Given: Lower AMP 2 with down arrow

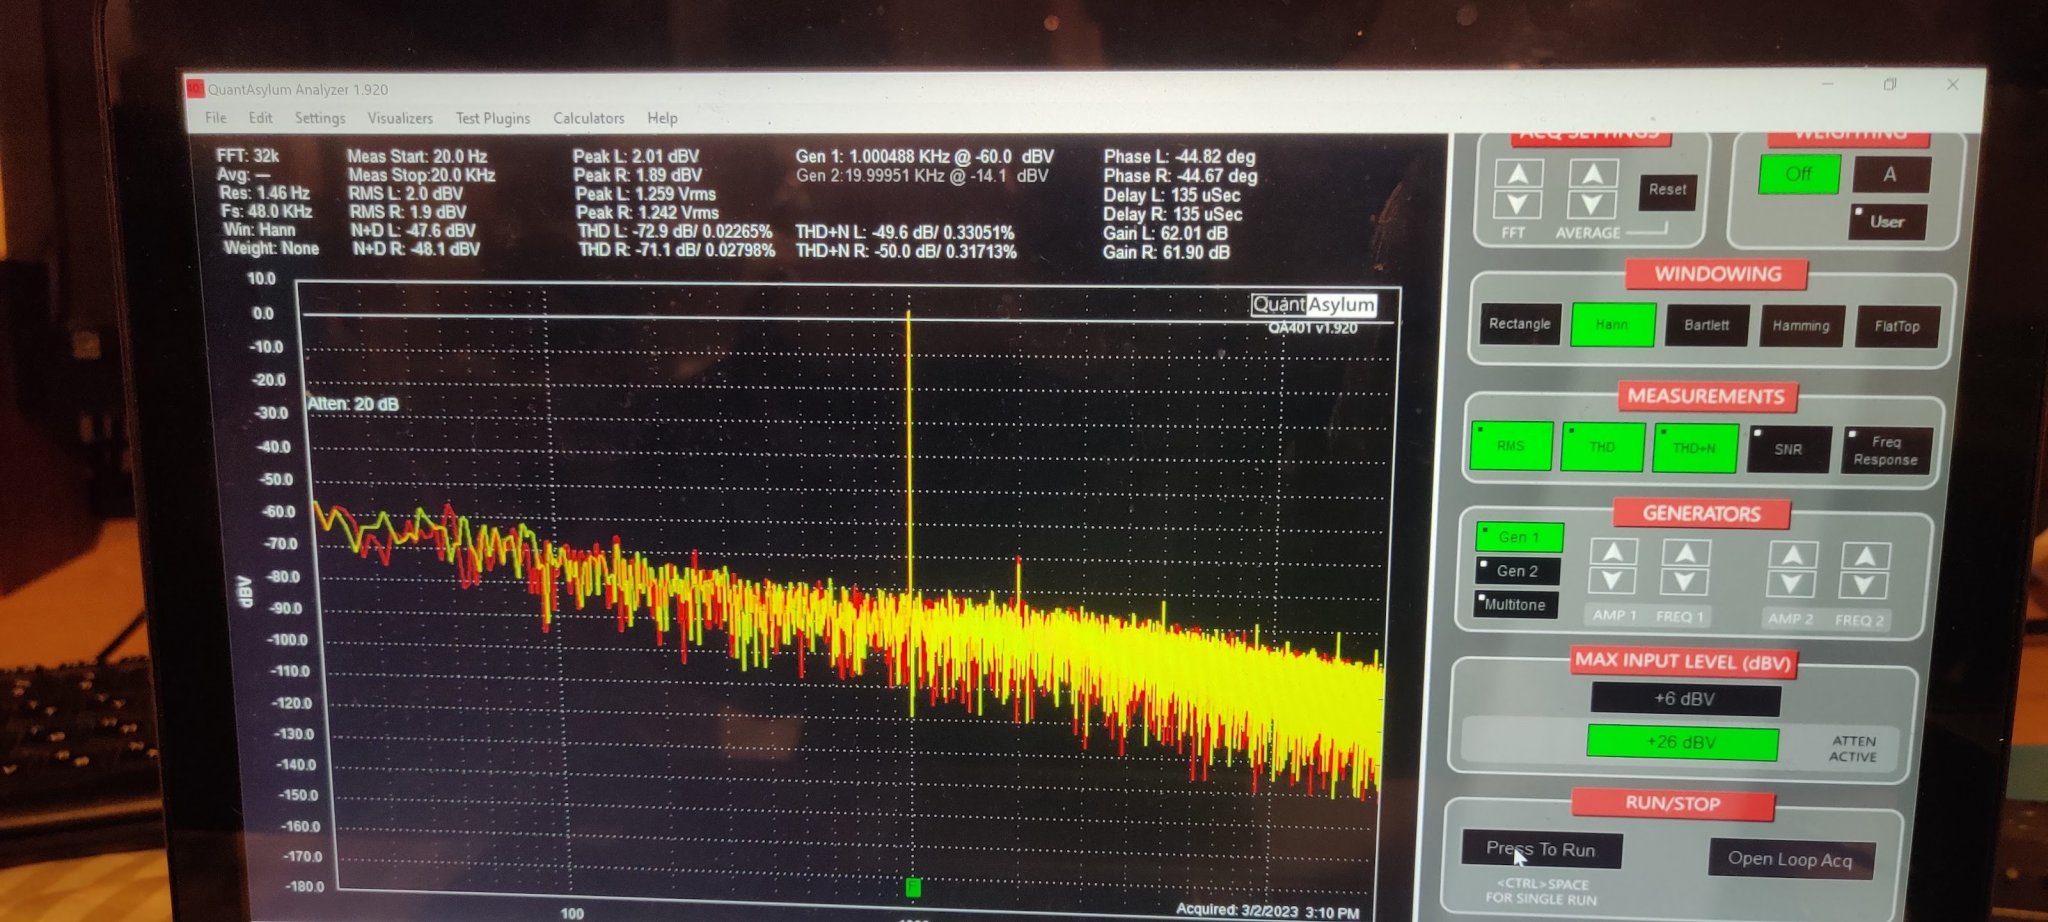Looking at the screenshot, I should 1792,585.
